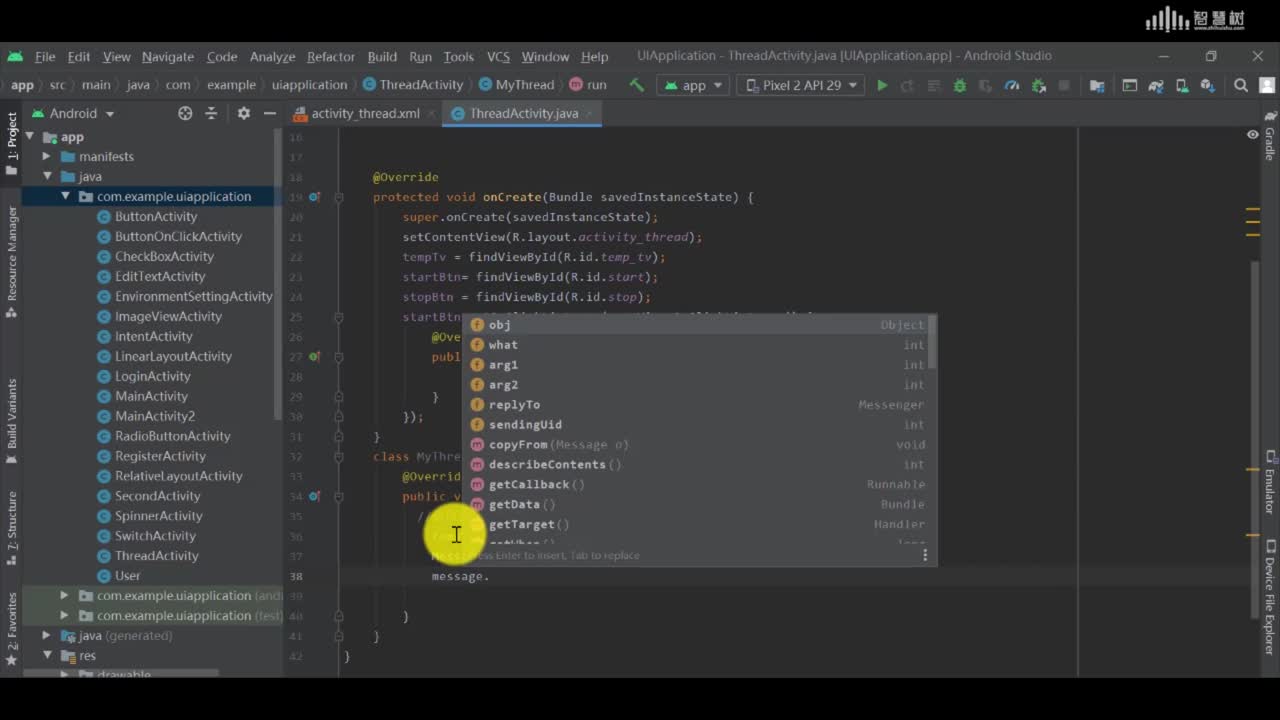Click the completion popup scrollbar
1280x720 pixels.
(x=933, y=342)
